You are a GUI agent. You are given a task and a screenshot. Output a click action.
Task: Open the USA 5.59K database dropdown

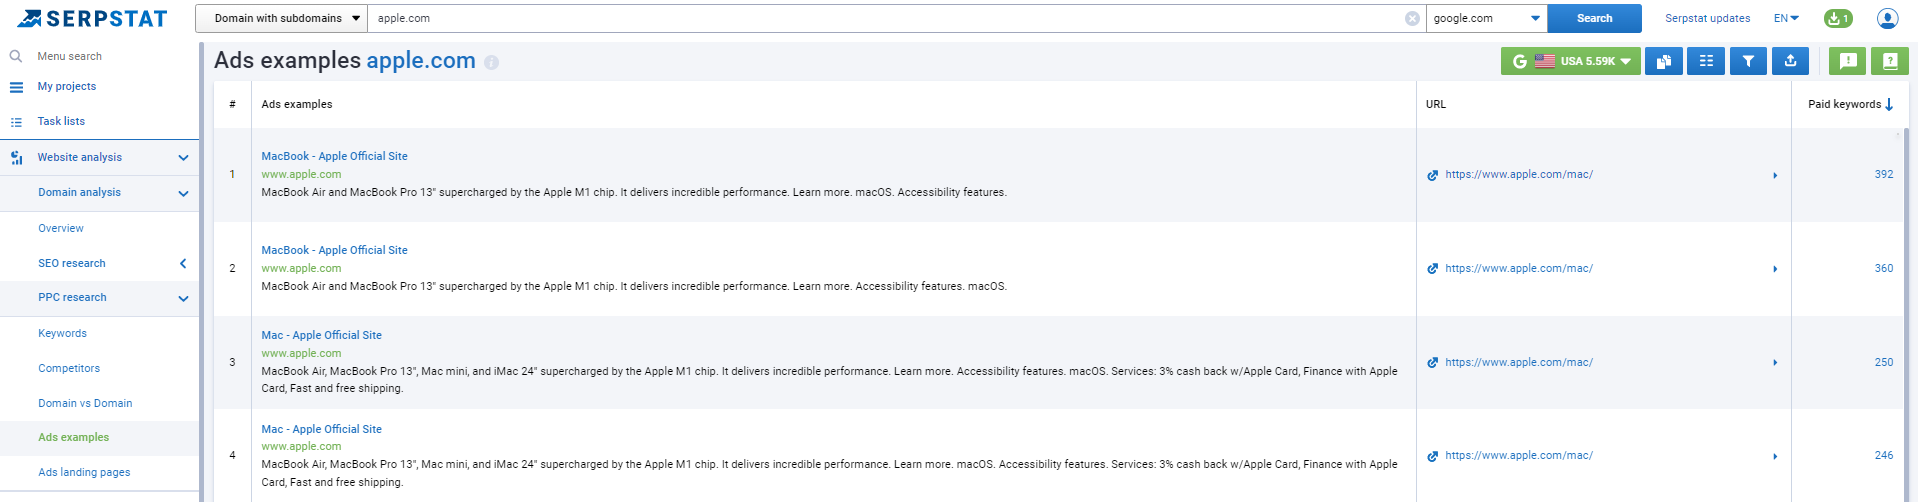coord(1570,61)
